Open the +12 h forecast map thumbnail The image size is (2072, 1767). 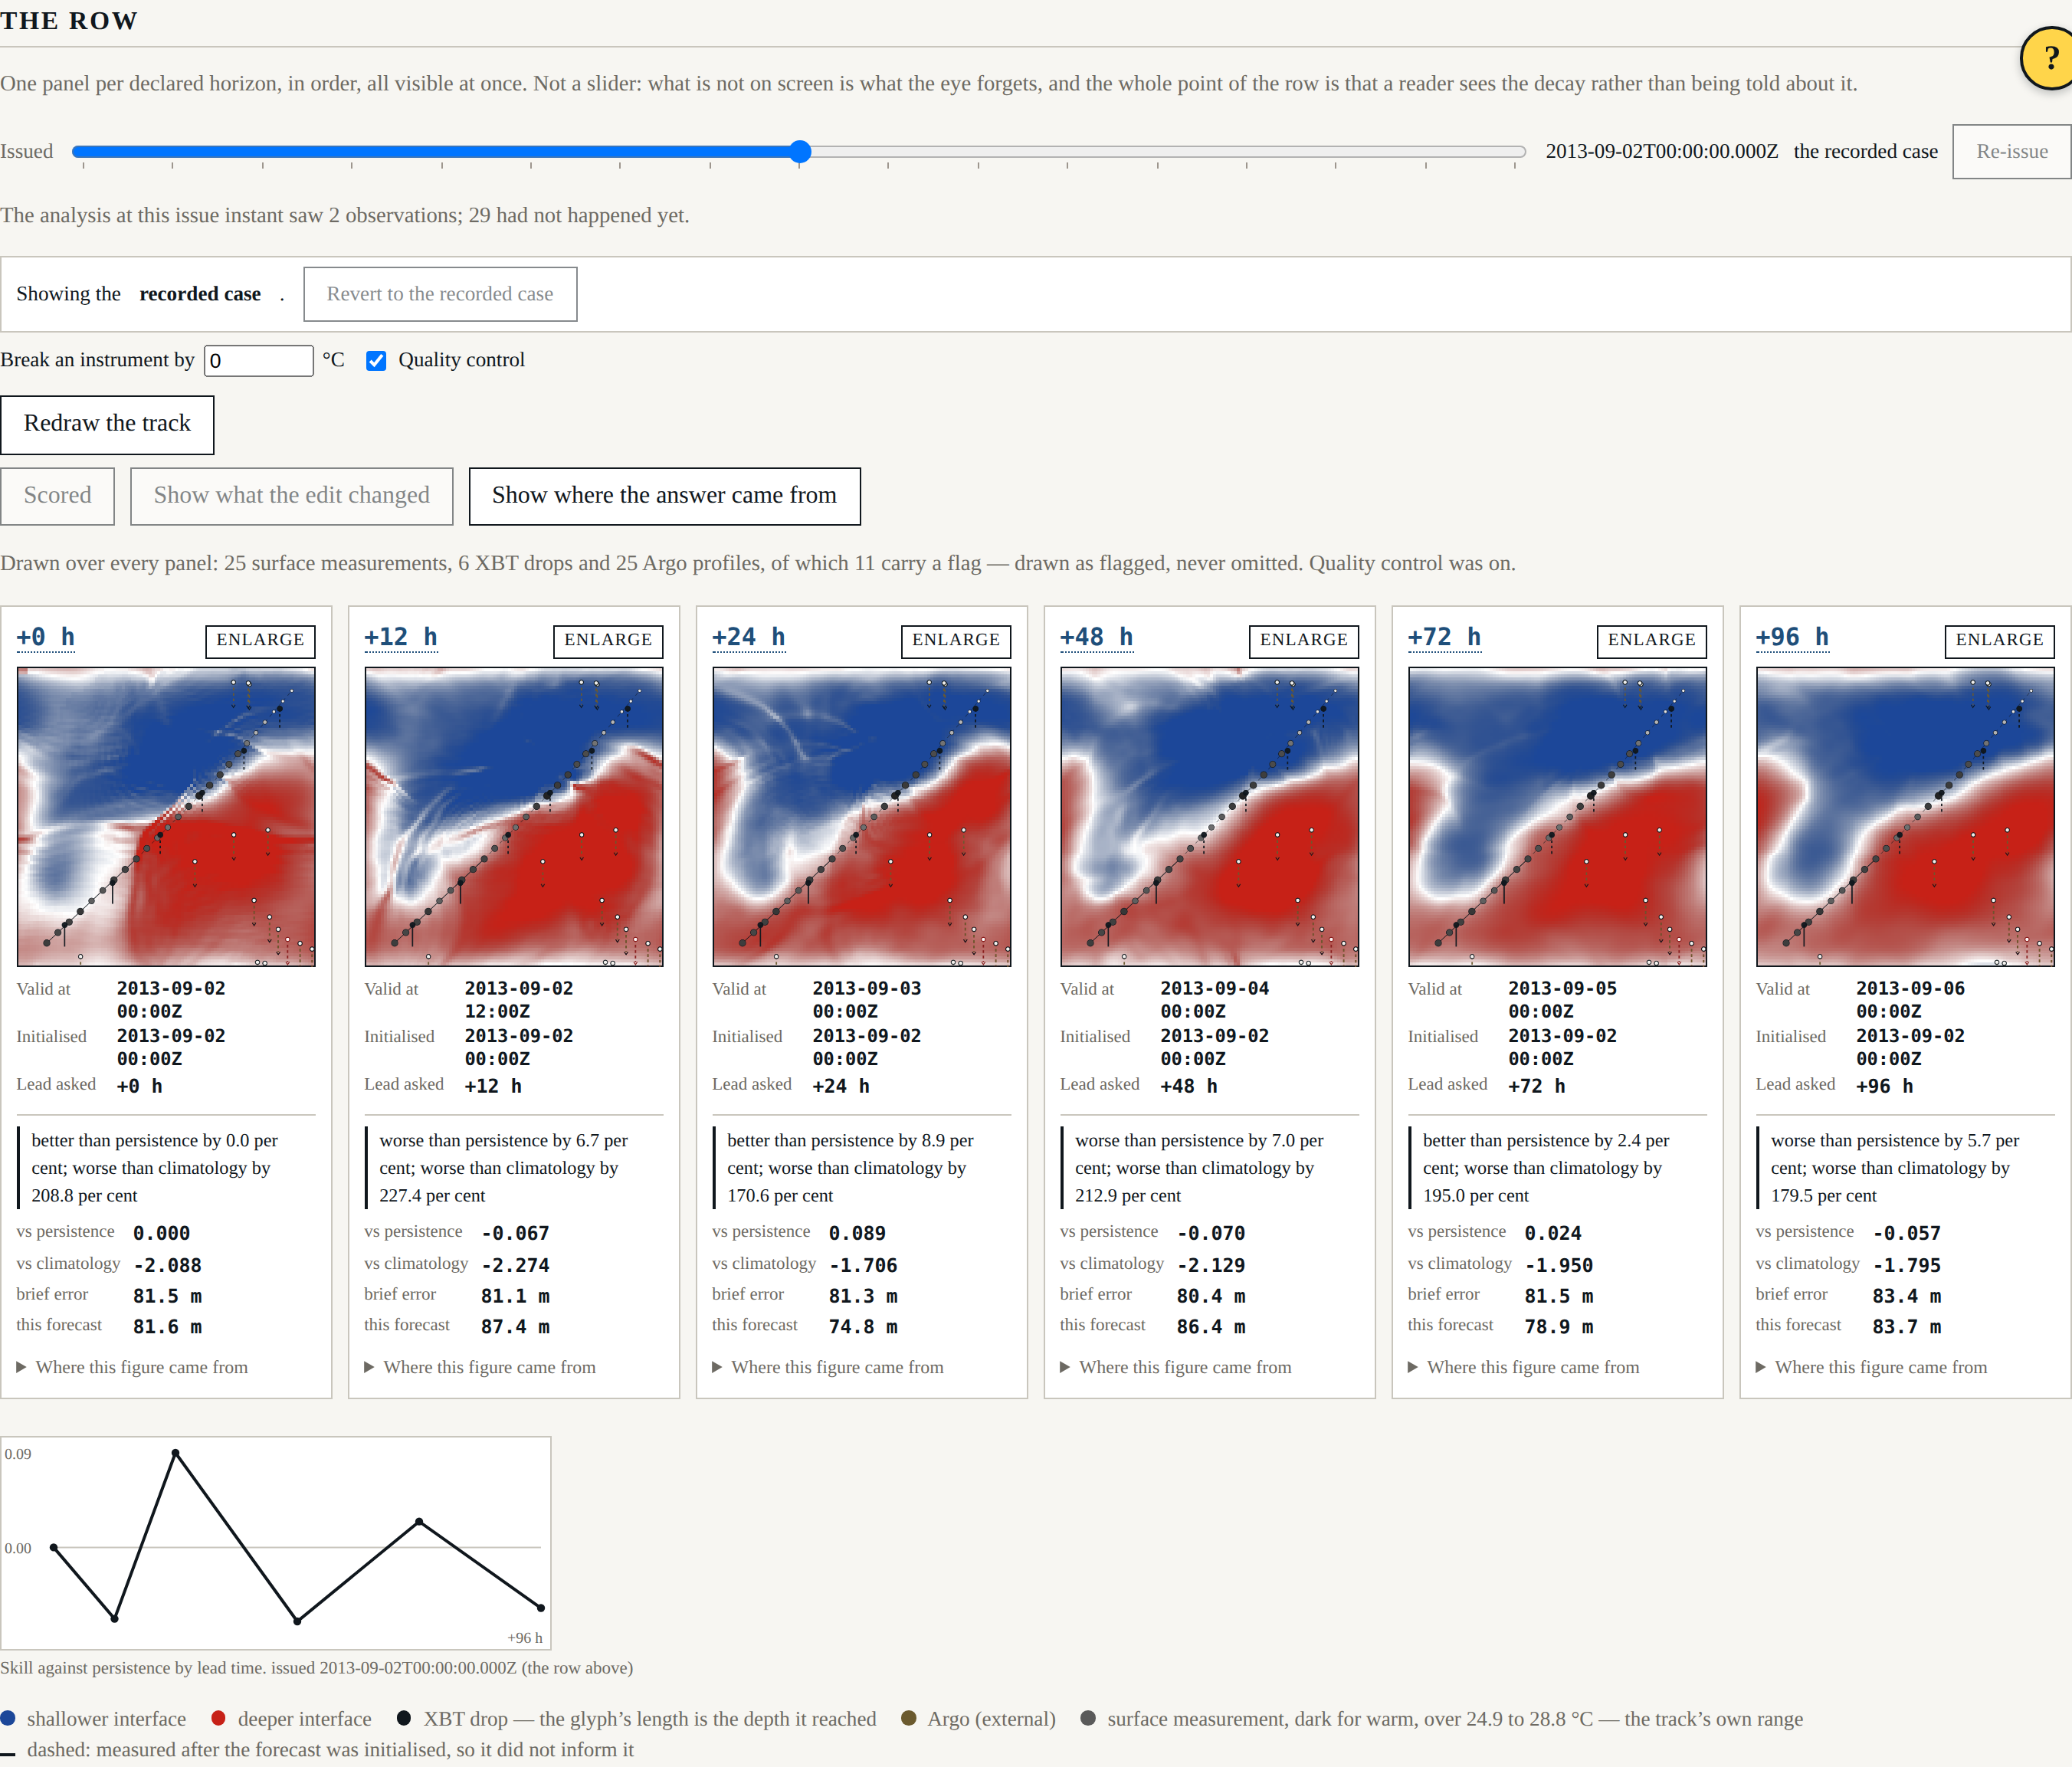(514, 817)
